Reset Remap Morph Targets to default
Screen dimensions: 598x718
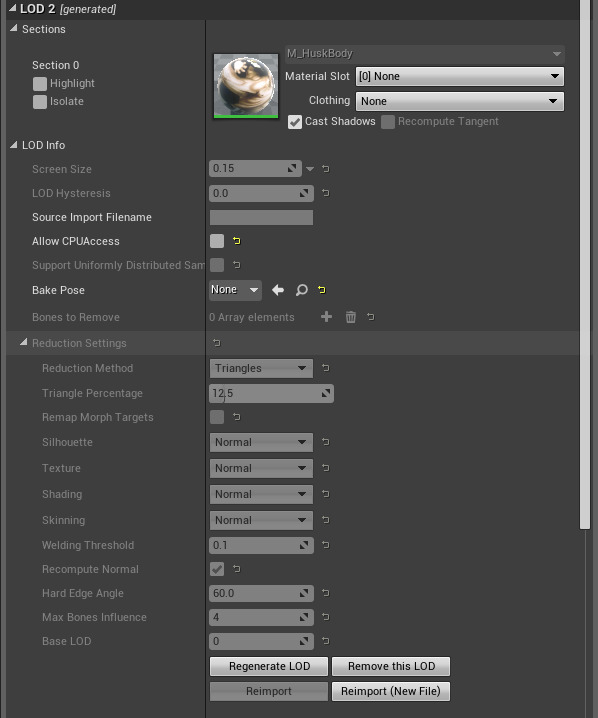236,417
